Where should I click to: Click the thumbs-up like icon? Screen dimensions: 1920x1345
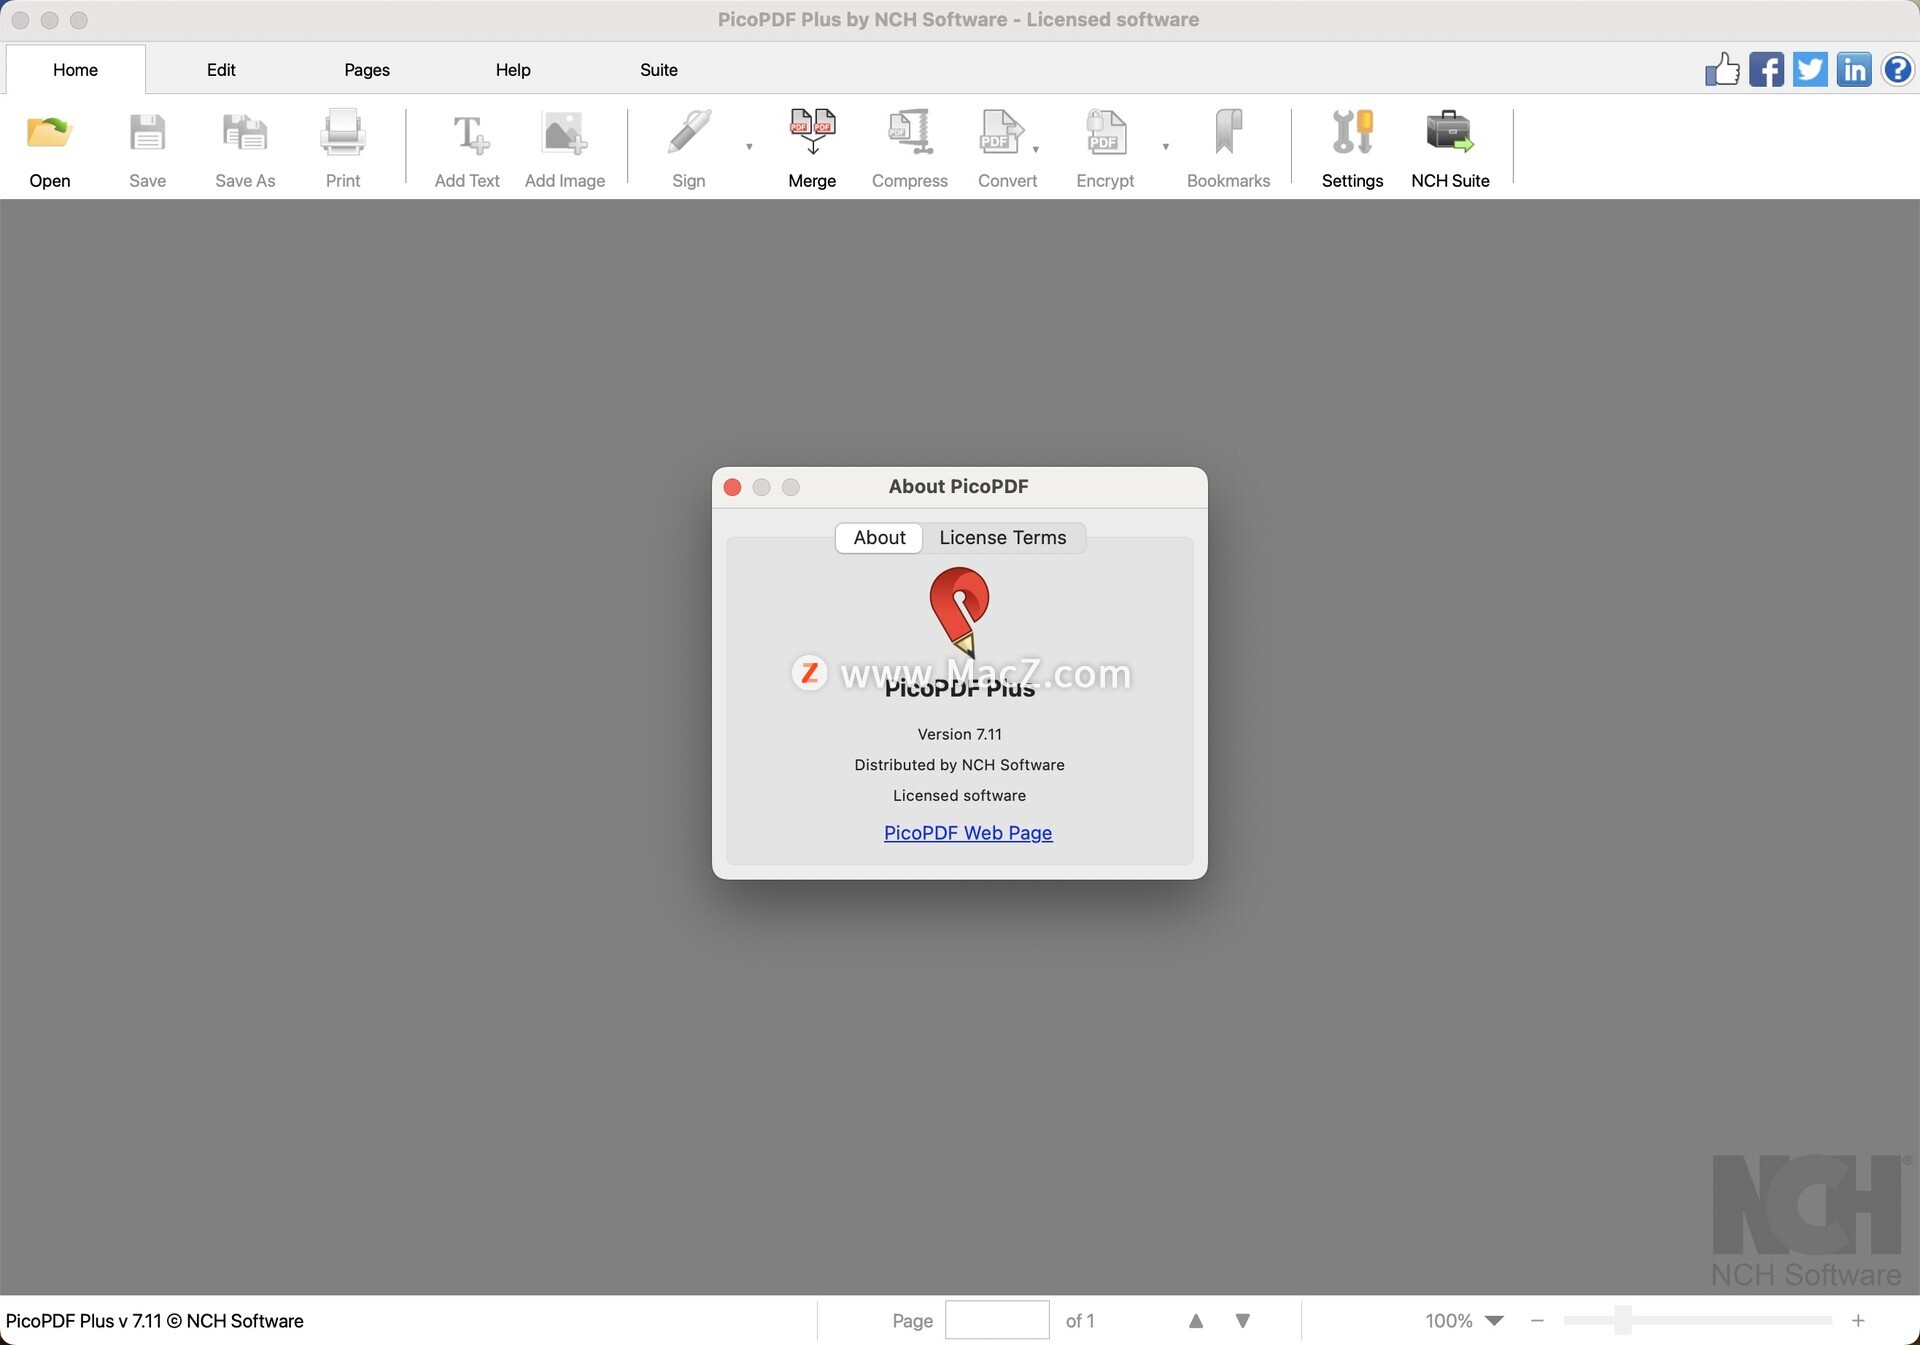(x=1722, y=70)
